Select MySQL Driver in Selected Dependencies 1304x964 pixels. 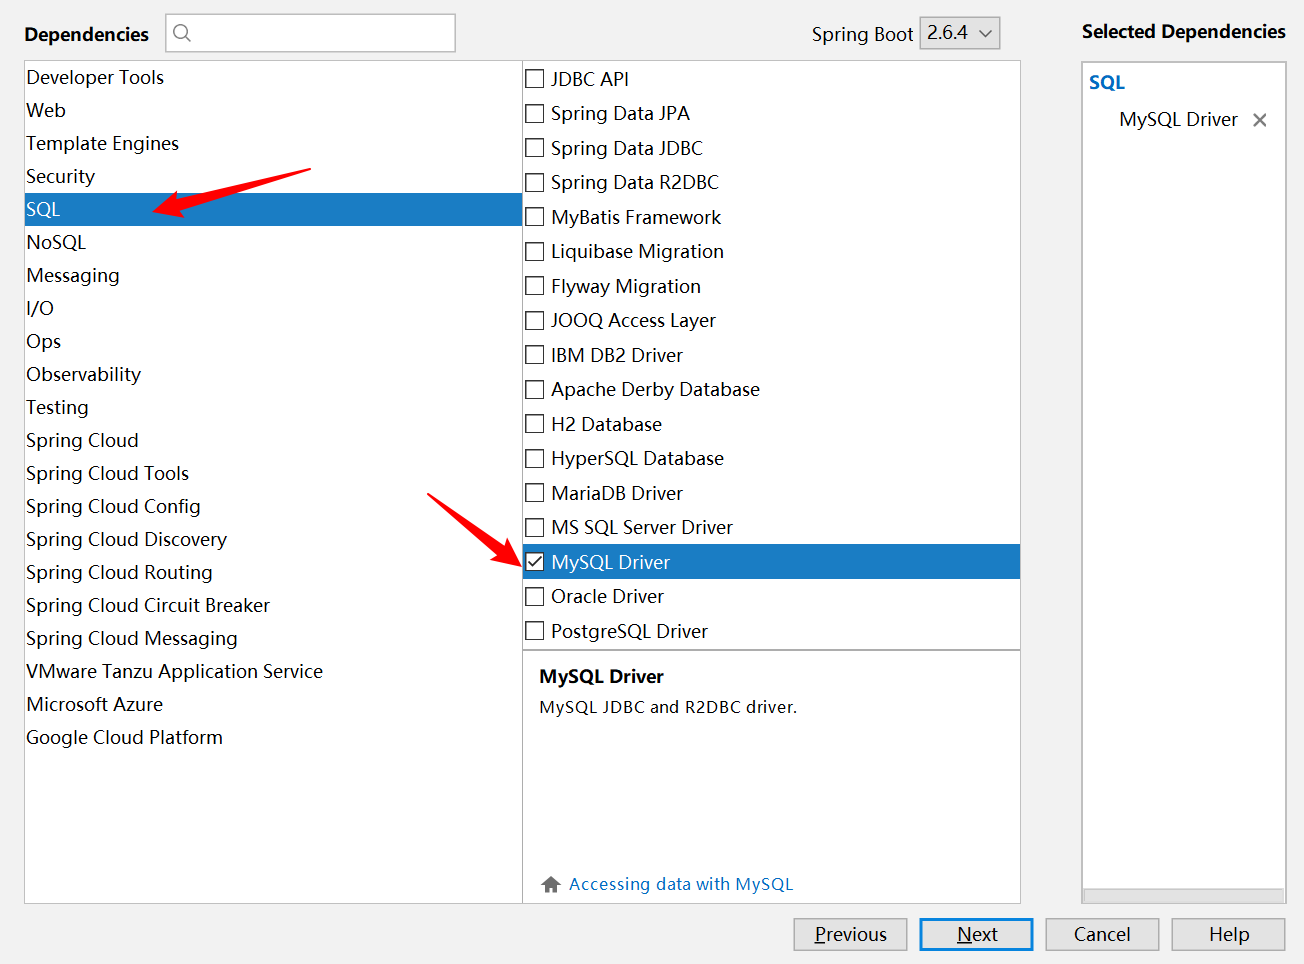tap(1178, 120)
